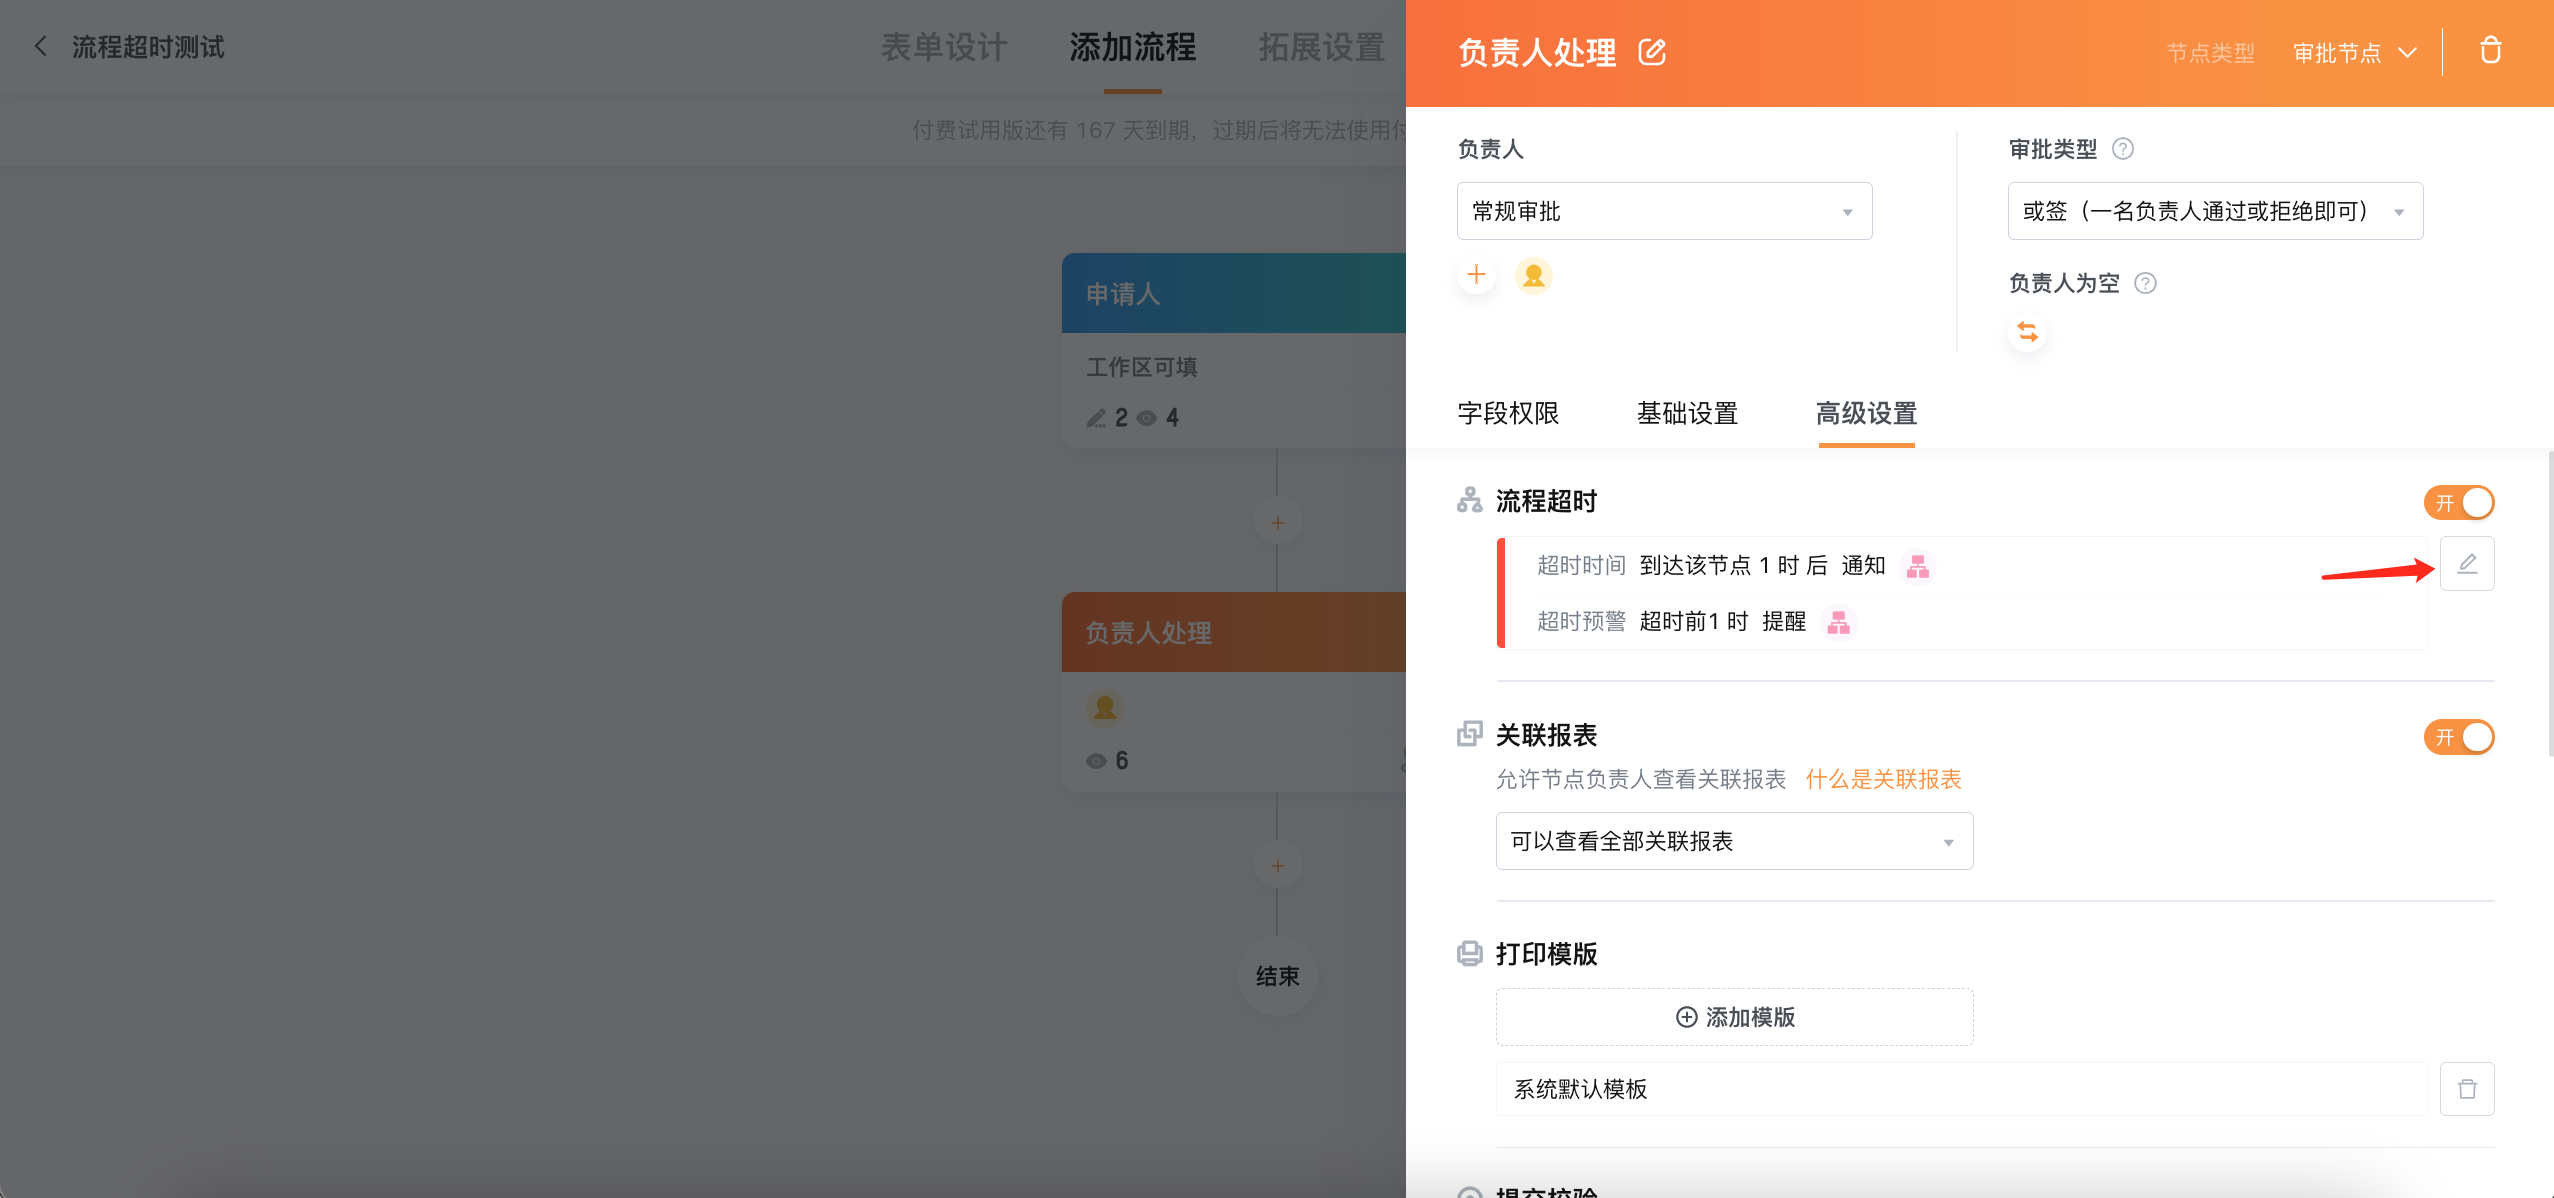Click the help icon beside 审批类型
This screenshot has height=1198, width=2554.
coord(2123,149)
